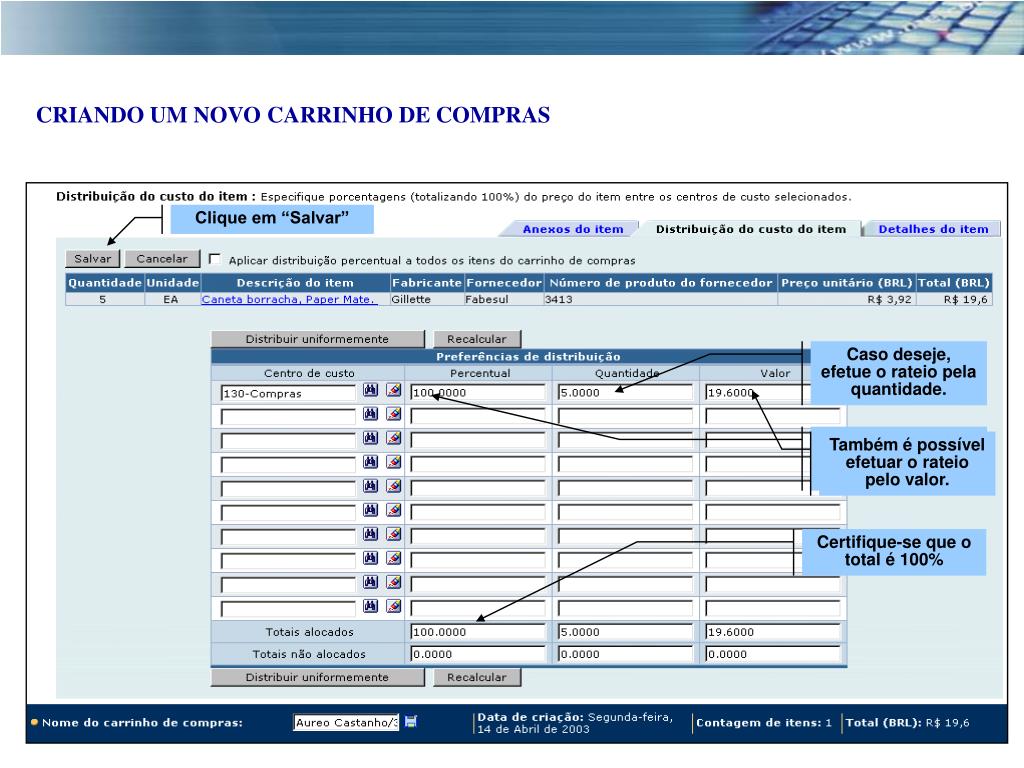The height and width of the screenshot is (768, 1024).
Task: Click the Unidade cell reading EA
Action: pos(170,299)
